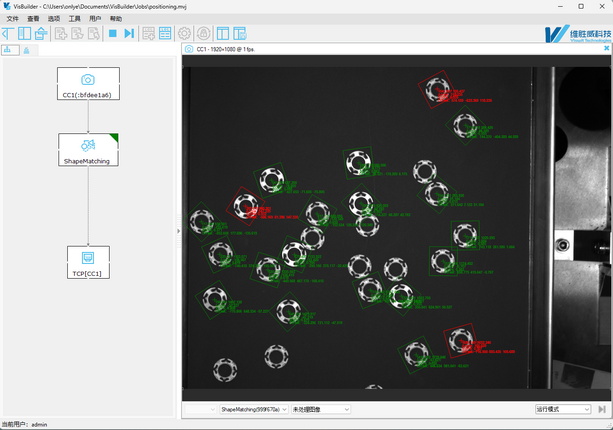Expand the ShapeMatching tool dropdown
The image size is (613, 430).
(284, 409)
